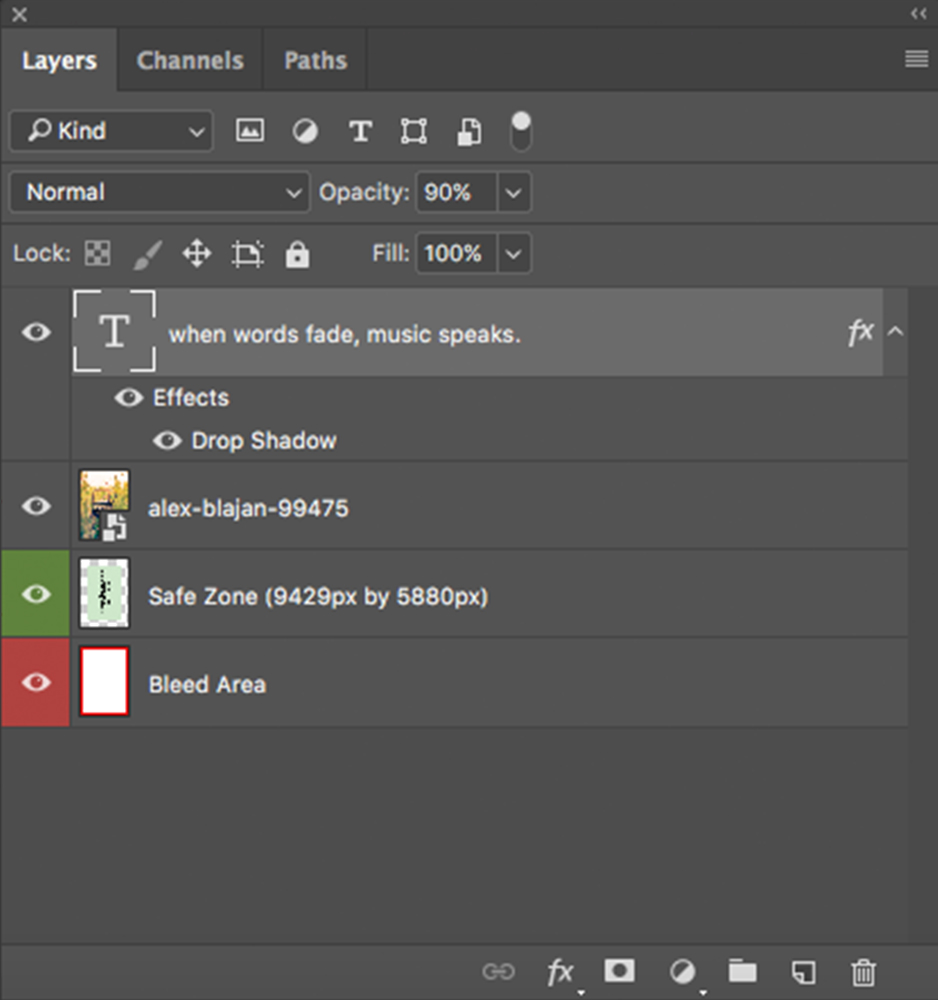Create a new group folder icon
The height and width of the screenshot is (1000, 938).
click(x=742, y=971)
